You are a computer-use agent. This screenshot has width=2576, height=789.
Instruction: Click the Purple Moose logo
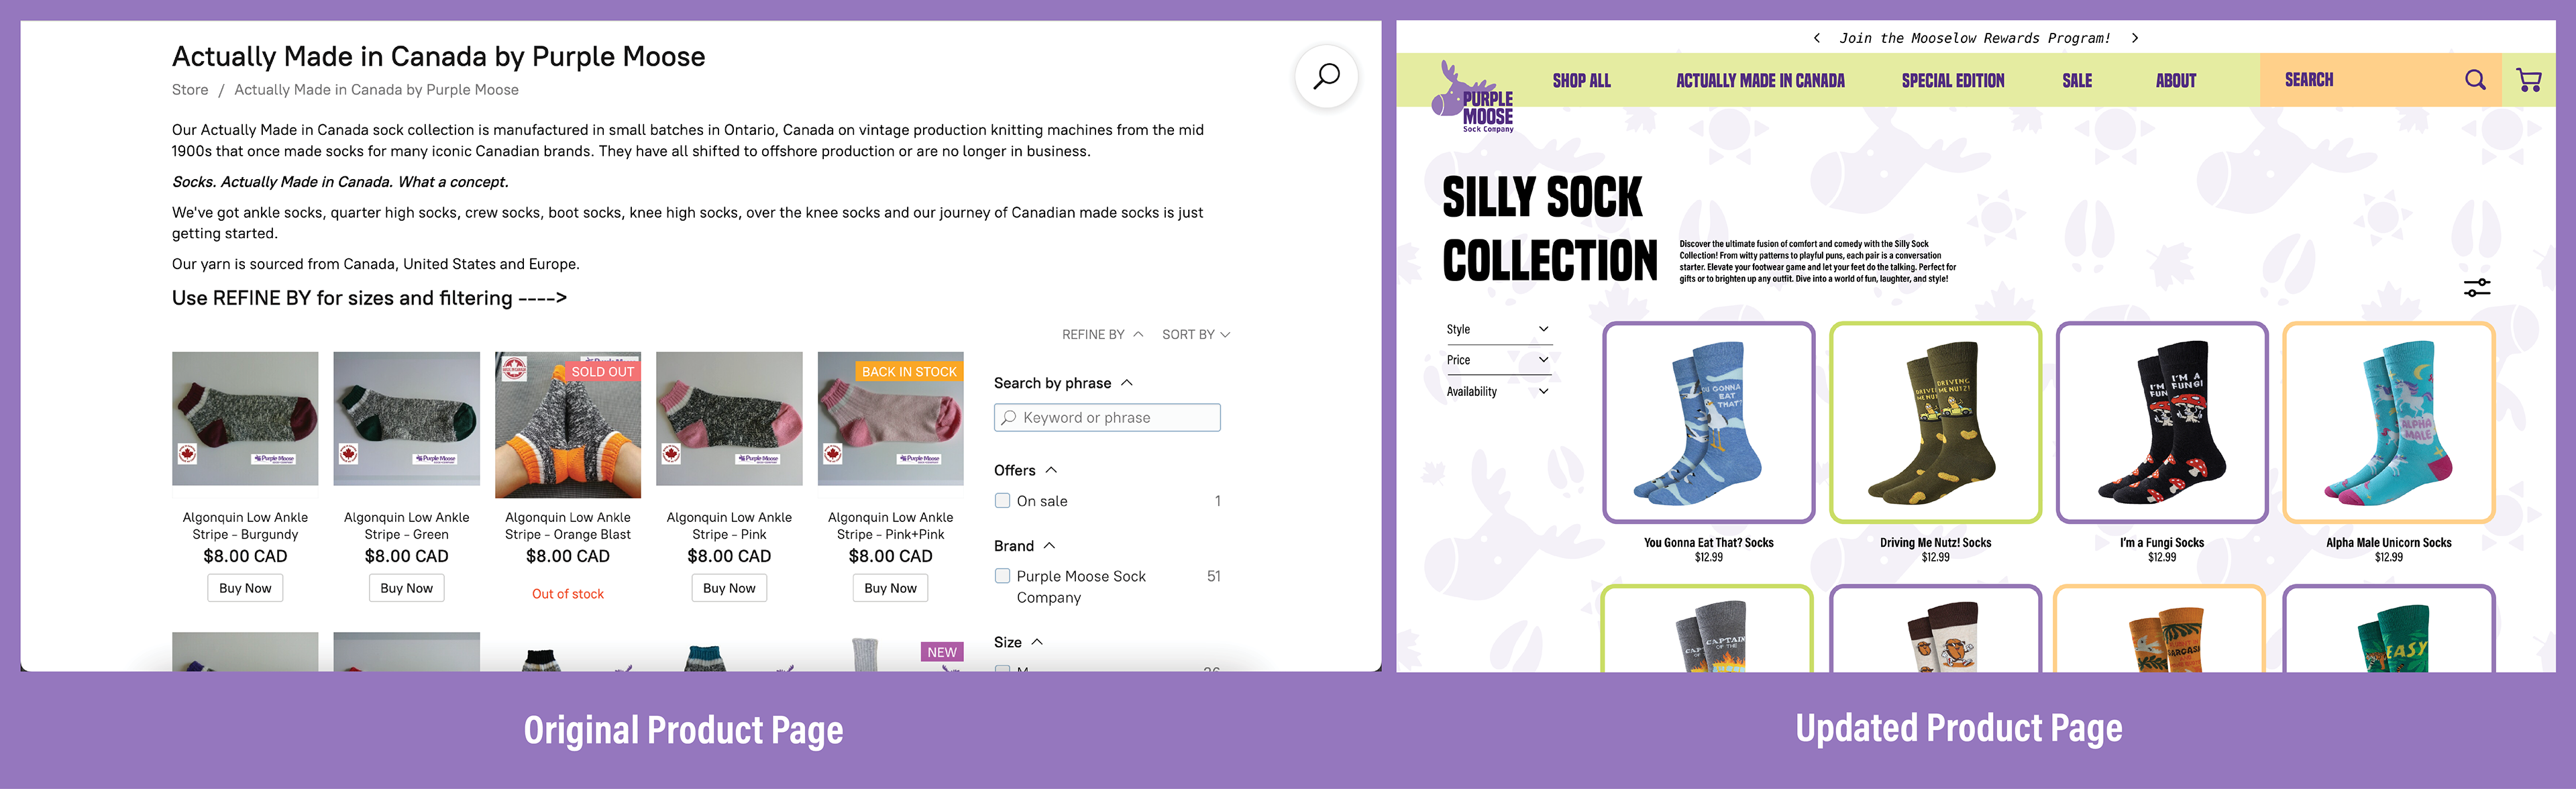[1473, 97]
